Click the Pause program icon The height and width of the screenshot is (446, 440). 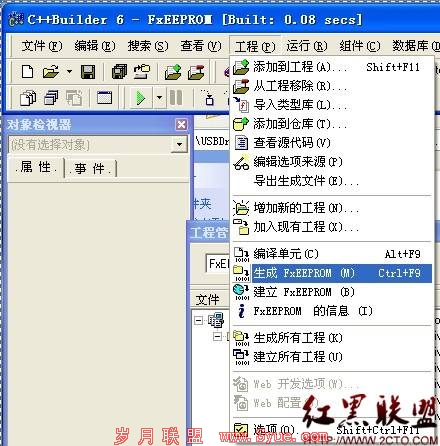pyautogui.click(x=176, y=98)
